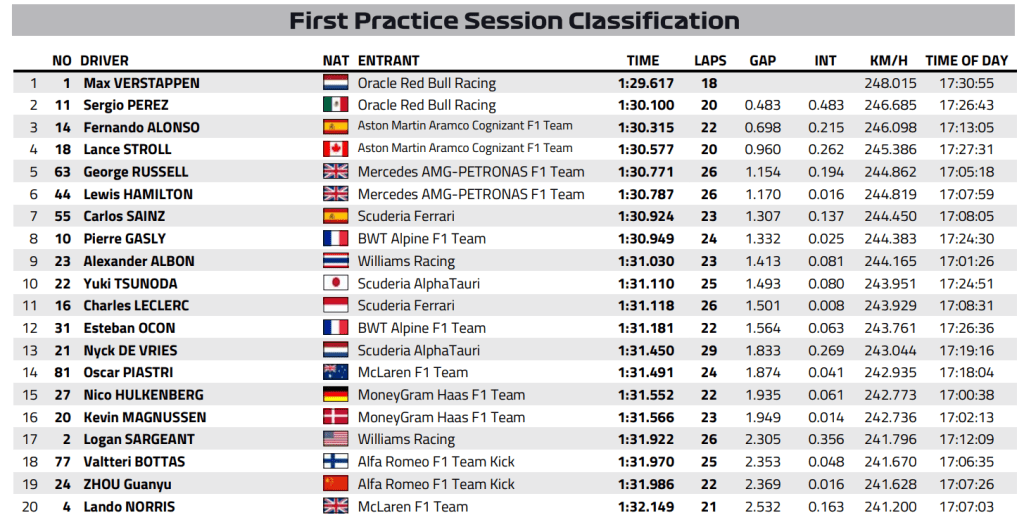Click the TIME OF DAY column header
This screenshot has width=1024, height=520.
(x=966, y=60)
